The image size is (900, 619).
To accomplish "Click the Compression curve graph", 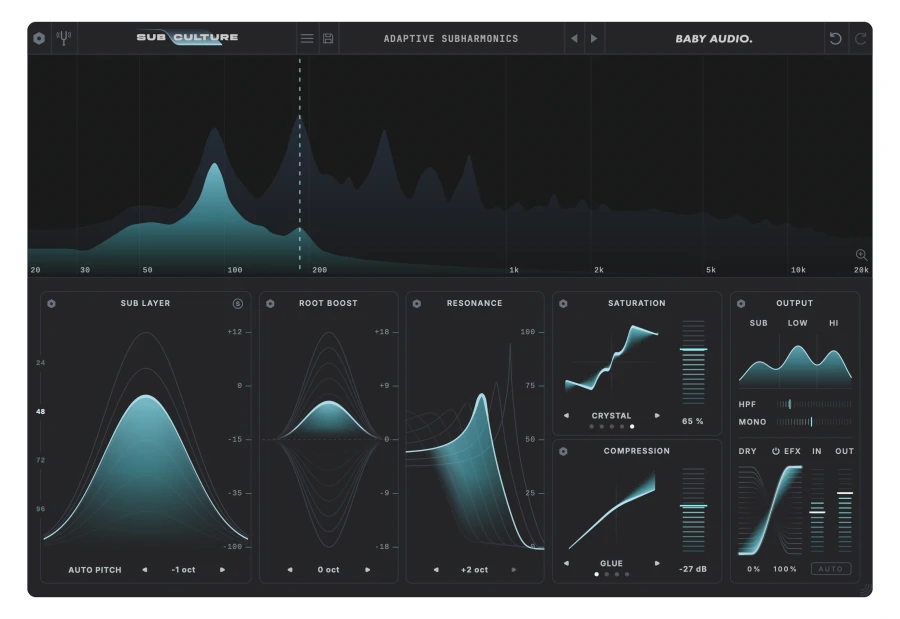I will [x=611, y=510].
